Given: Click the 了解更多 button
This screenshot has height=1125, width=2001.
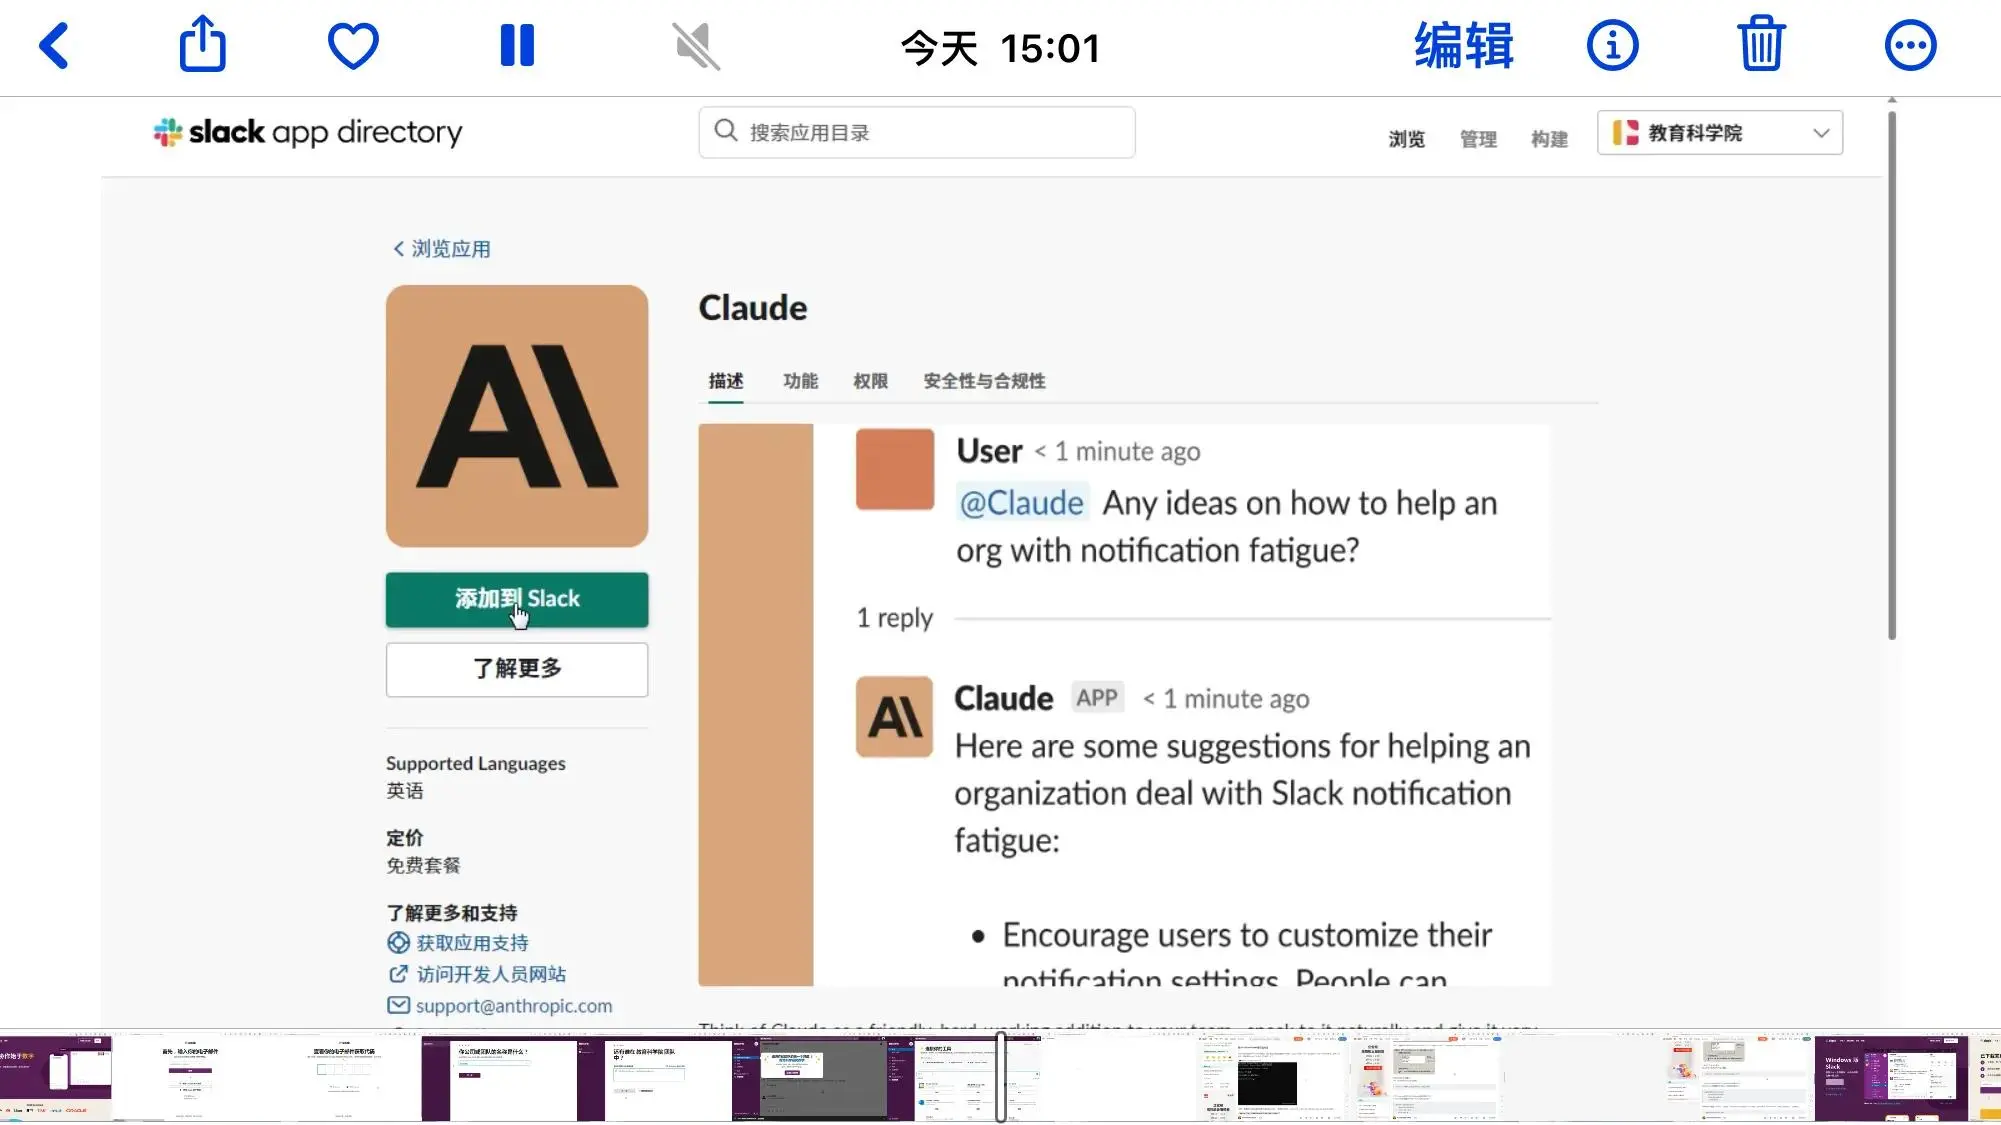Looking at the screenshot, I should (517, 669).
